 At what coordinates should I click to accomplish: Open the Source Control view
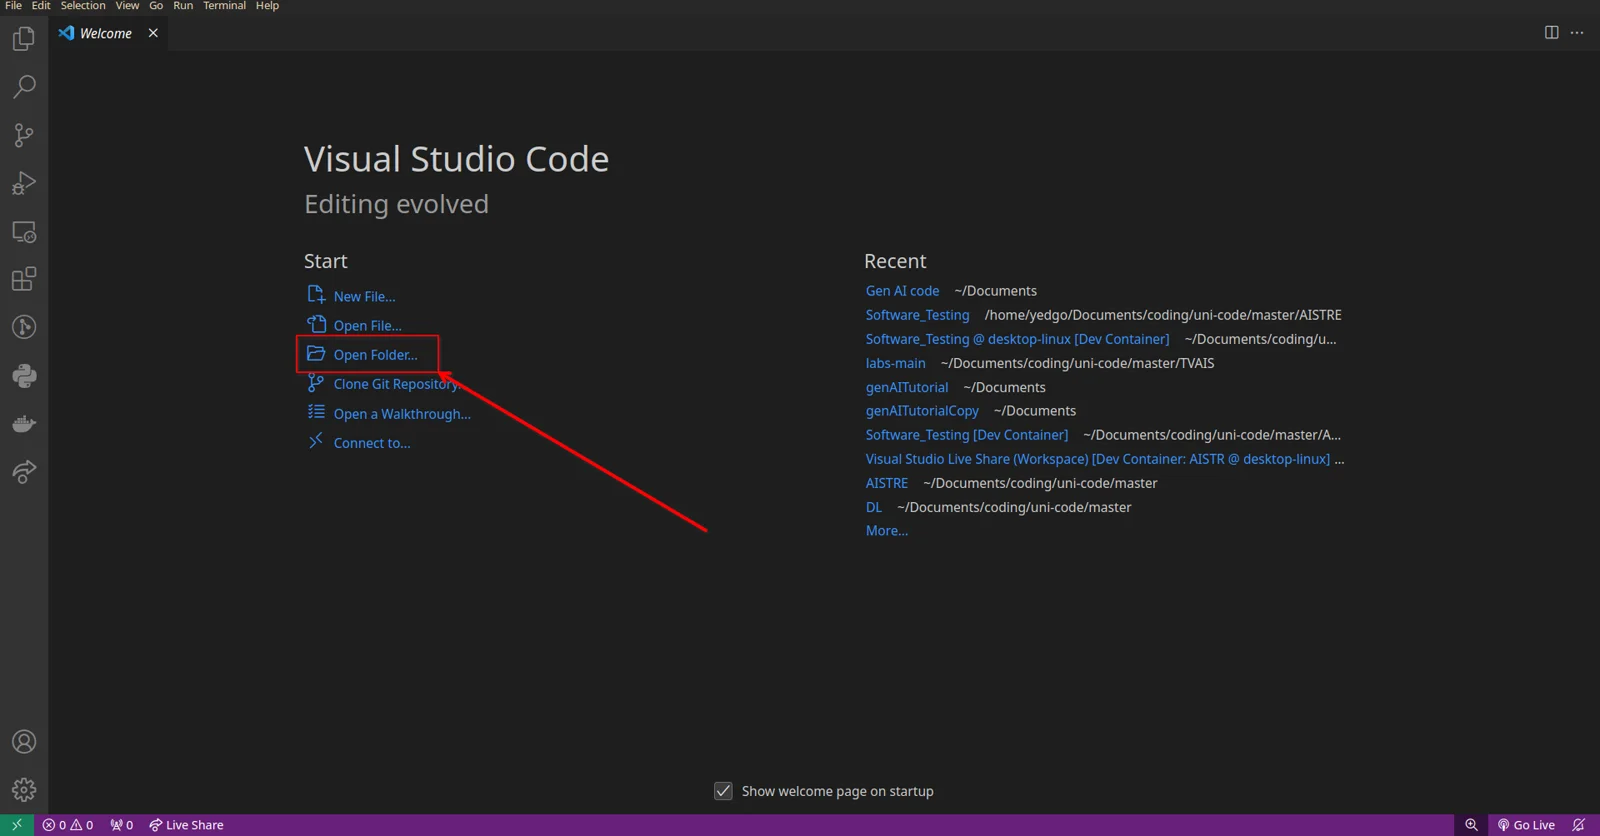pos(24,135)
